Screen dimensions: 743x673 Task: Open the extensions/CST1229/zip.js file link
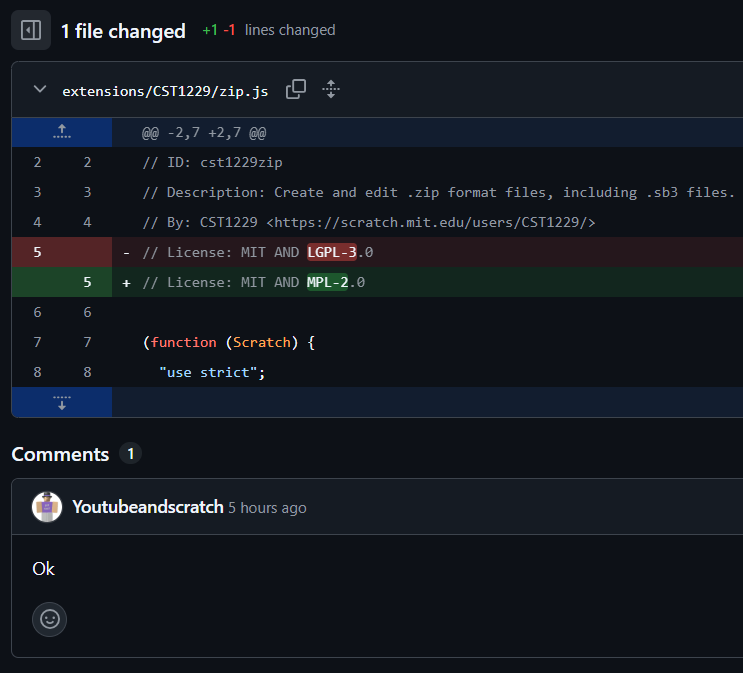[x=165, y=91]
